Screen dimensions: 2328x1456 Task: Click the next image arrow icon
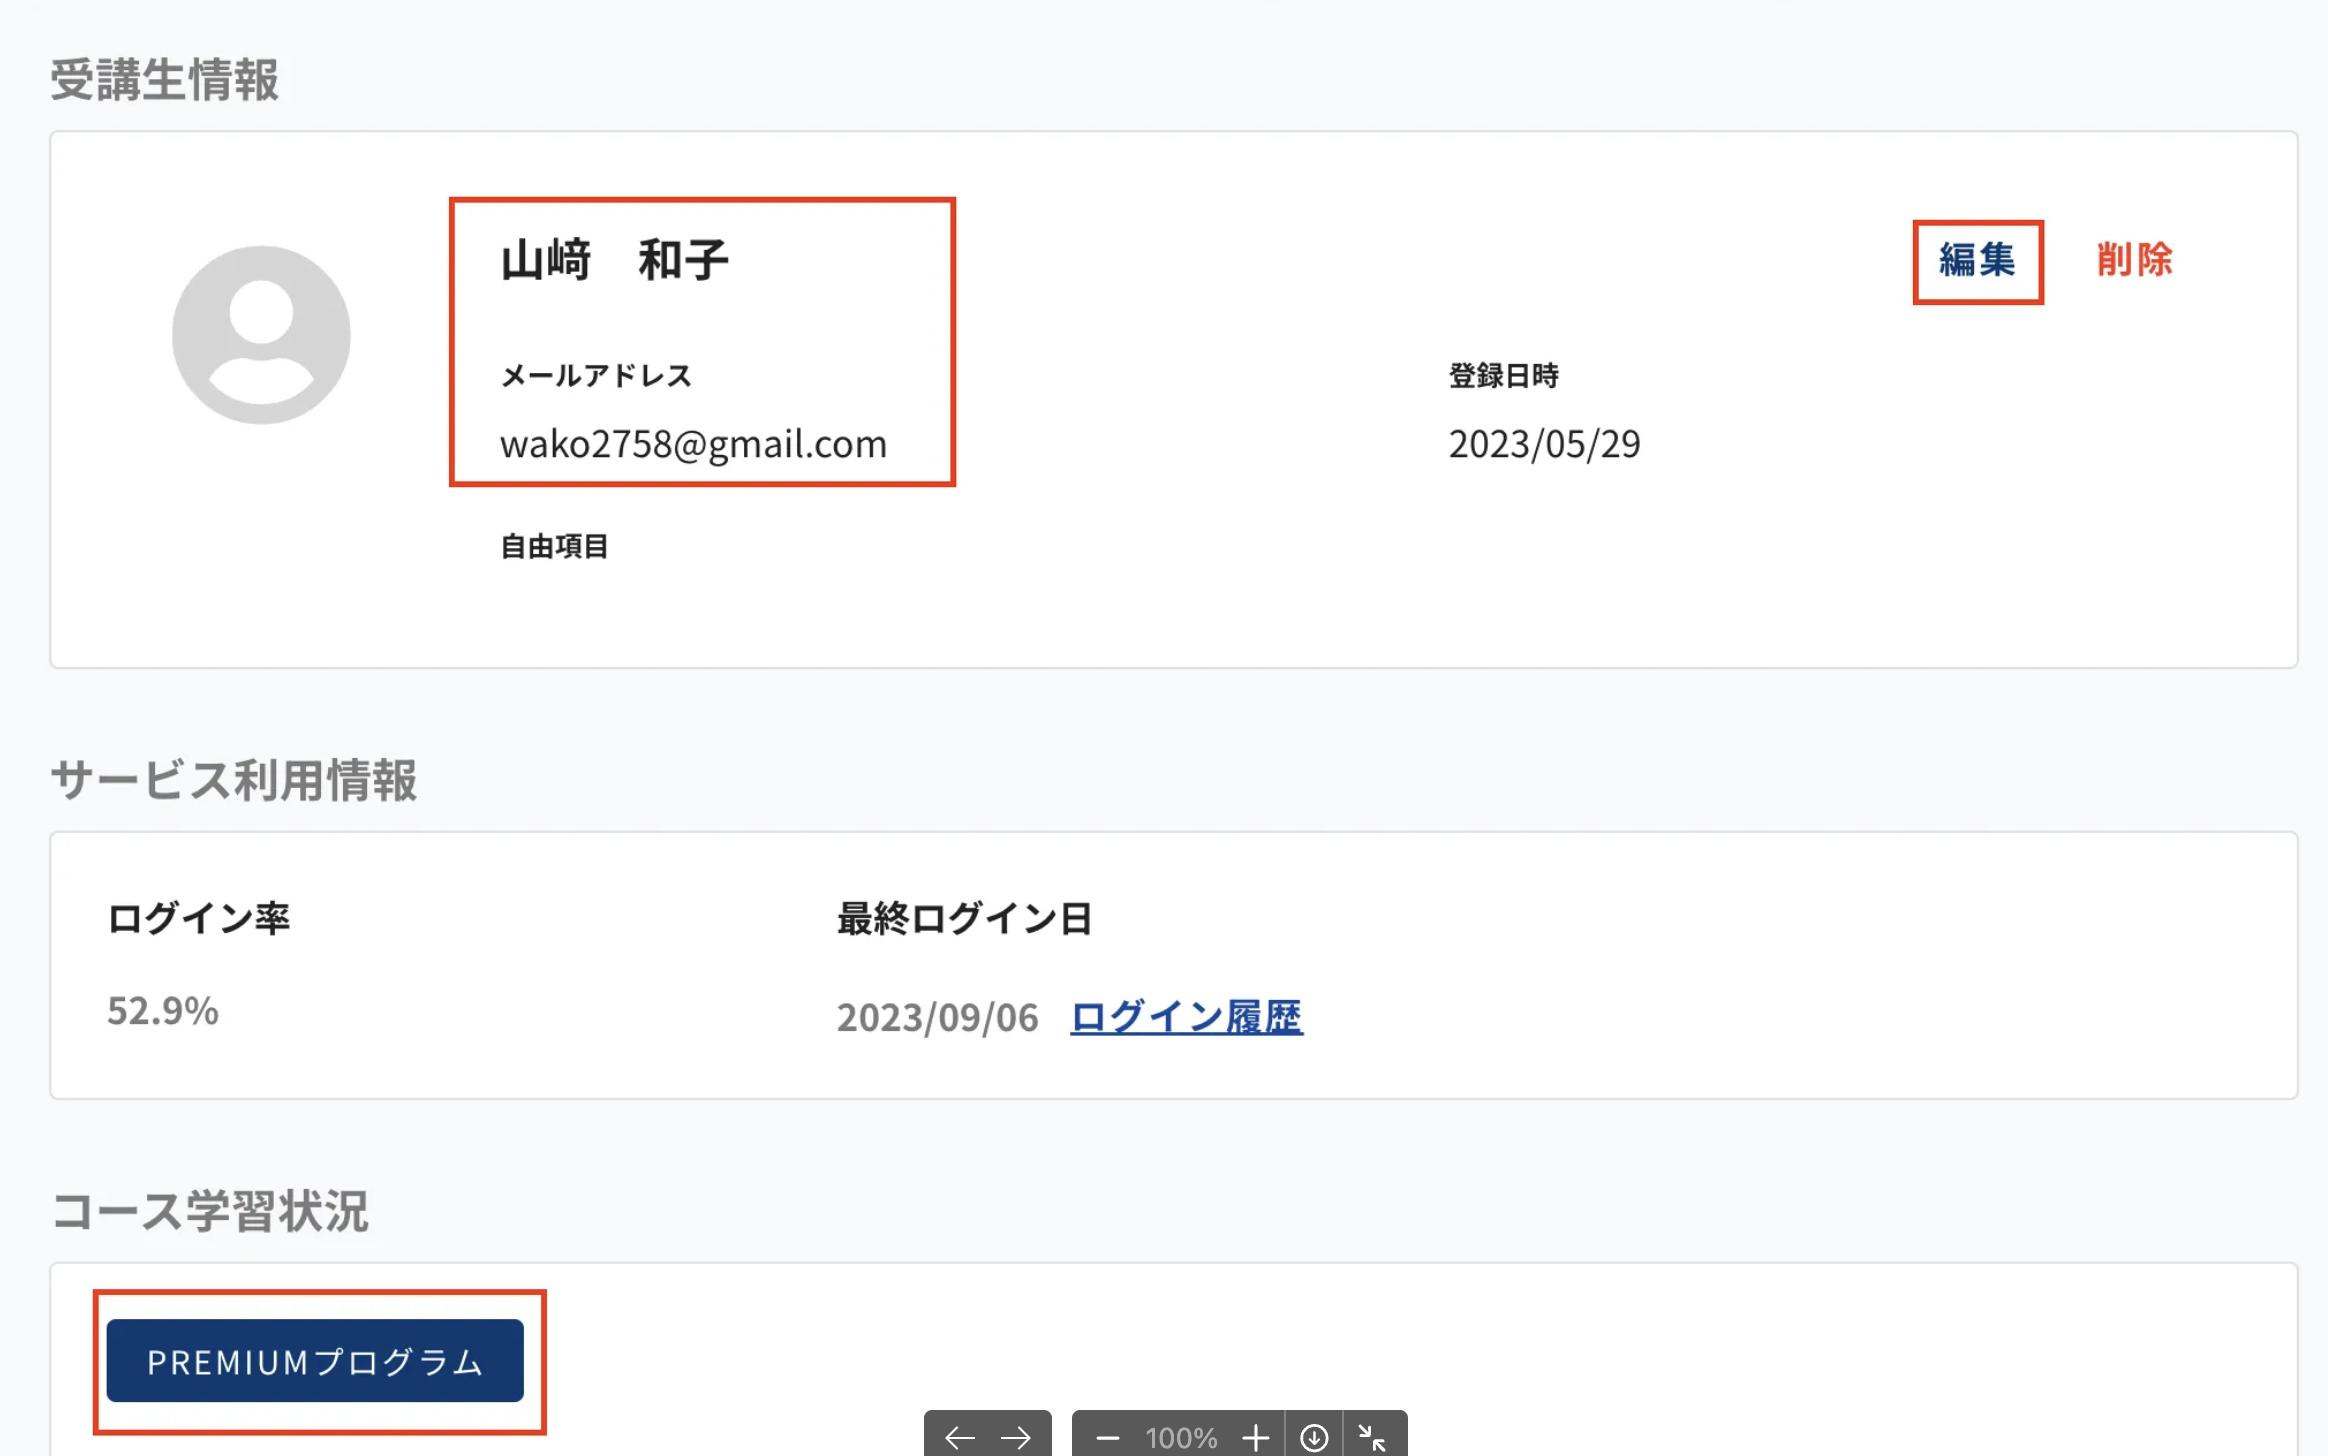click(1016, 1438)
